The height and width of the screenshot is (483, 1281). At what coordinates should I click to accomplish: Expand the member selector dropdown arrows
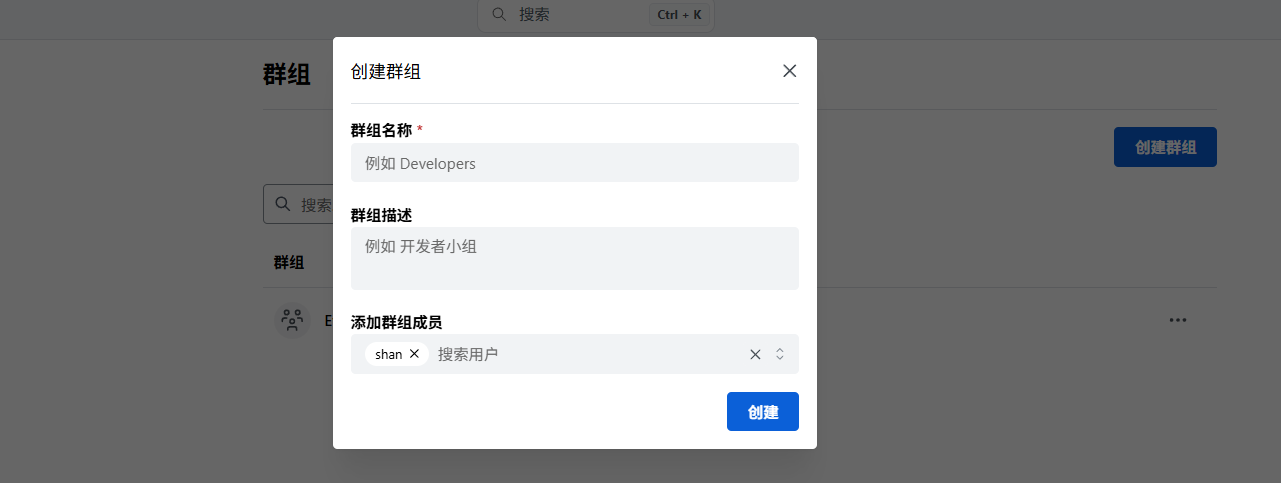click(x=780, y=354)
